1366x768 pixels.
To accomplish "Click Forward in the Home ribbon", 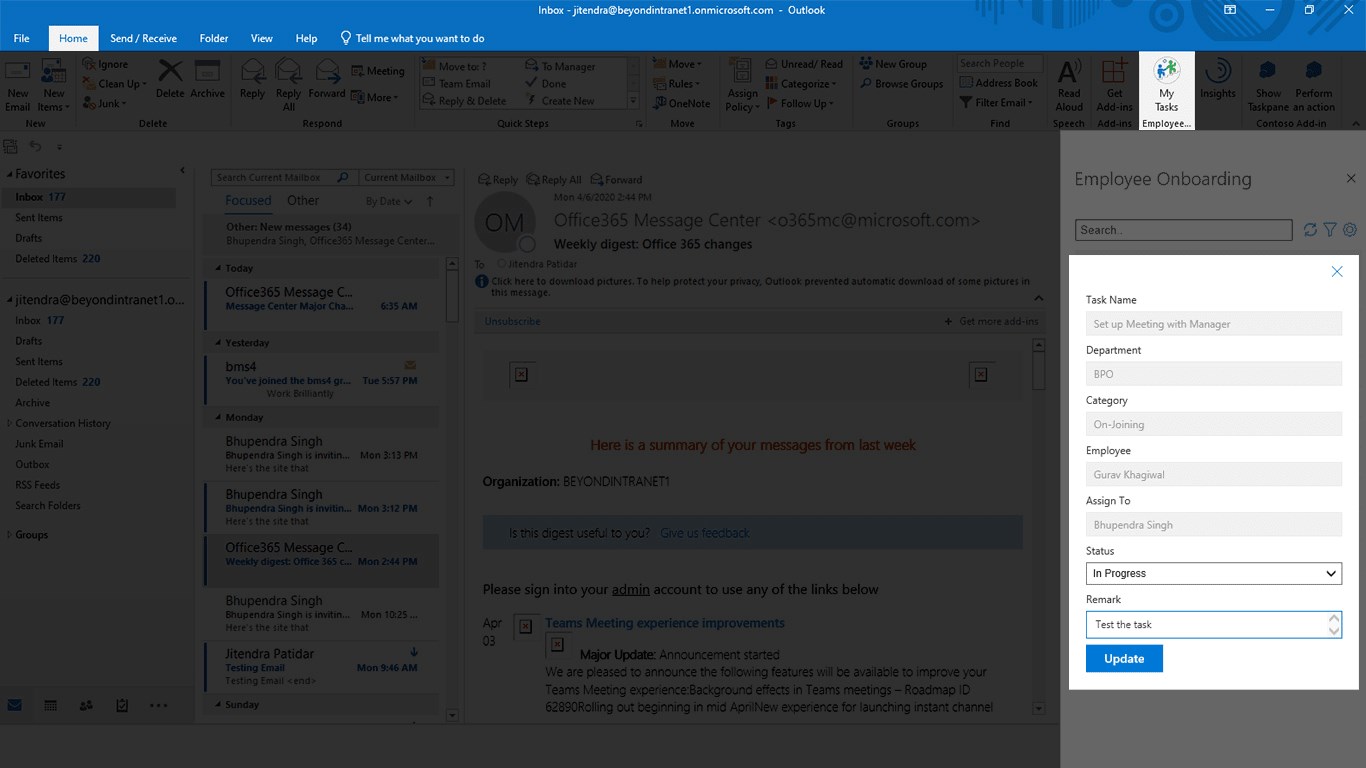I will click(x=326, y=80).
